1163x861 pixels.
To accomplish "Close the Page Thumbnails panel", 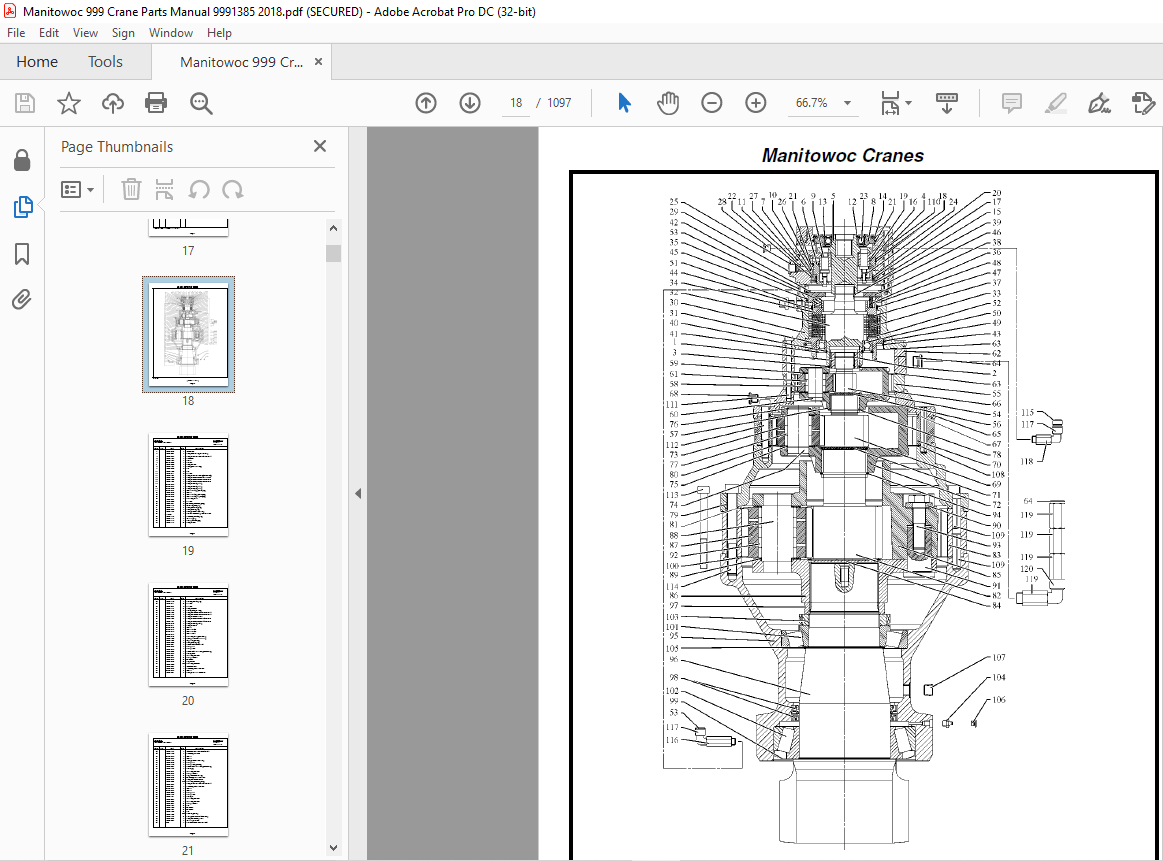I will point(320,146).
